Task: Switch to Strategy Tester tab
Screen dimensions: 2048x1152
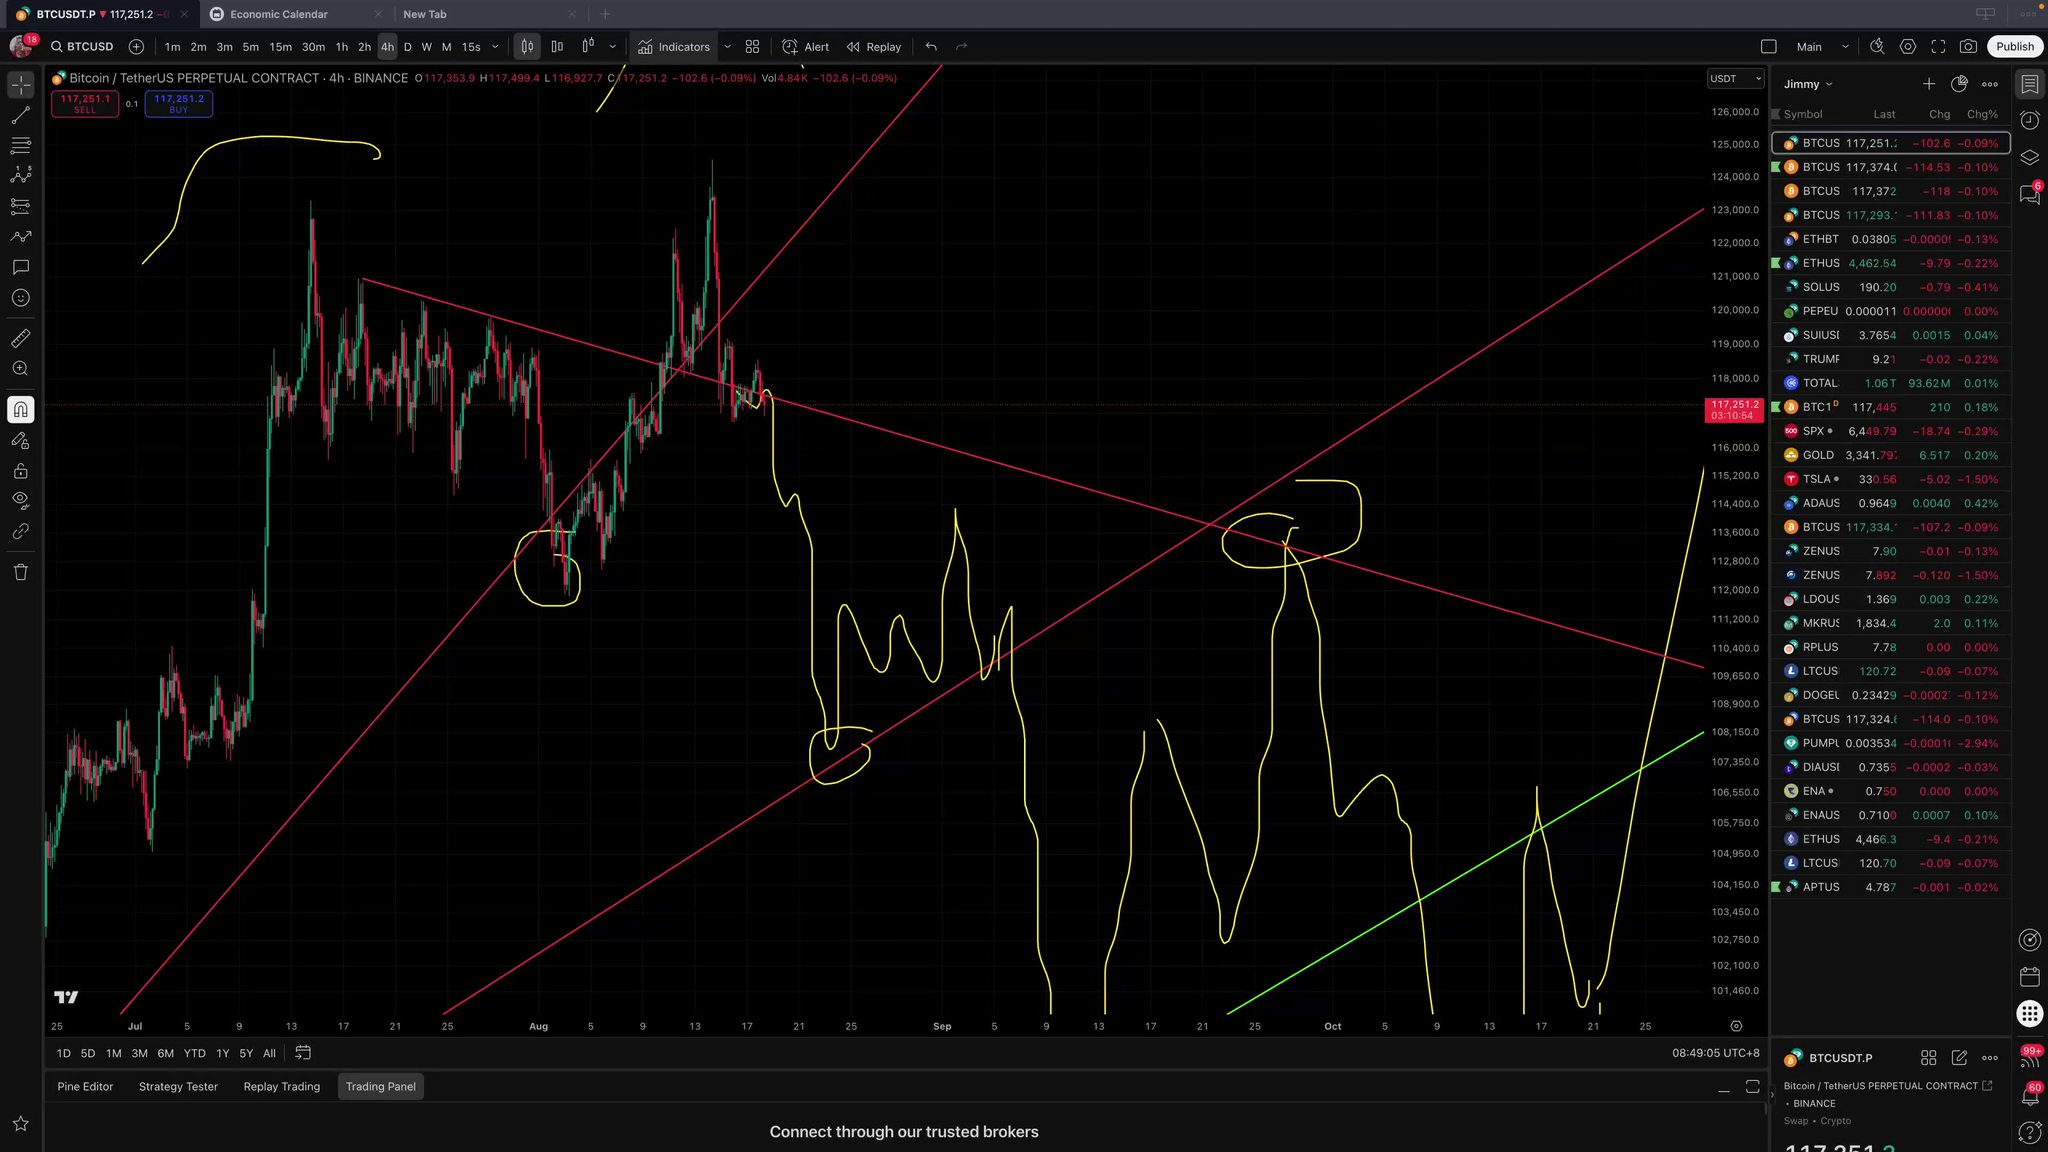Action: click(x=178, y=1087)
